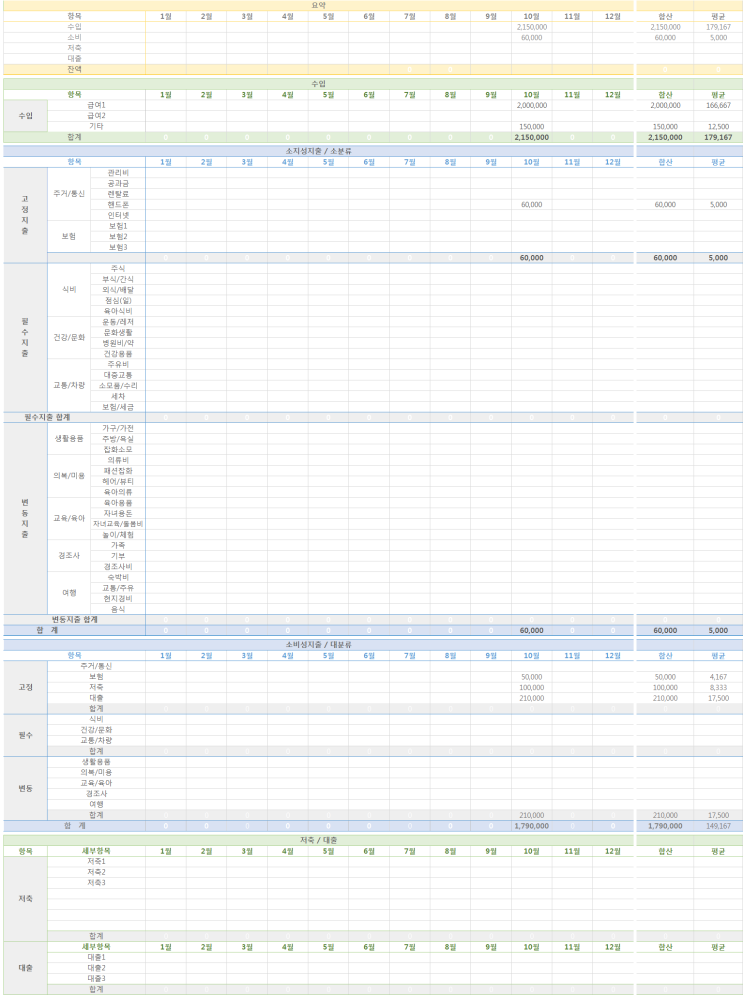Select the 소모품/수리 row label
The image size is (743, 995).
118,386
